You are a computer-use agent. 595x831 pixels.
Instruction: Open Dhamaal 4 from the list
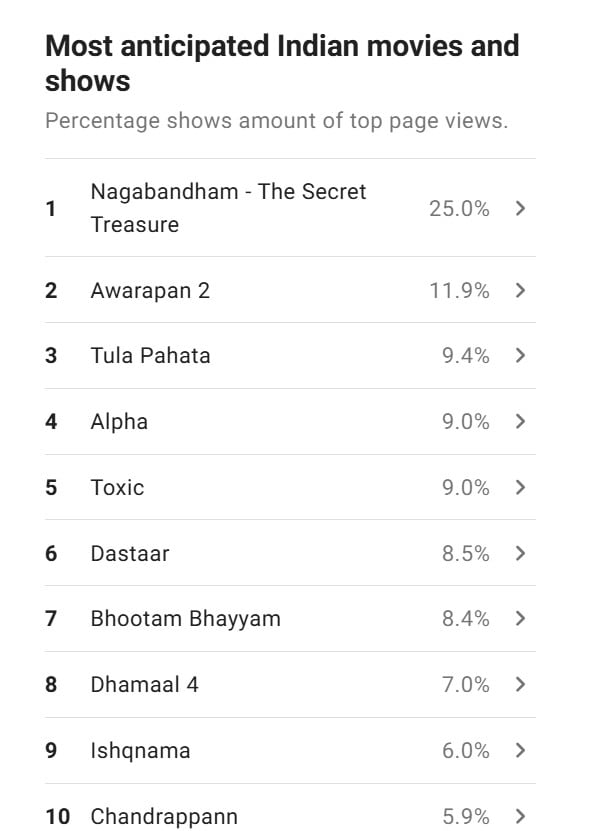pos(145,684)
